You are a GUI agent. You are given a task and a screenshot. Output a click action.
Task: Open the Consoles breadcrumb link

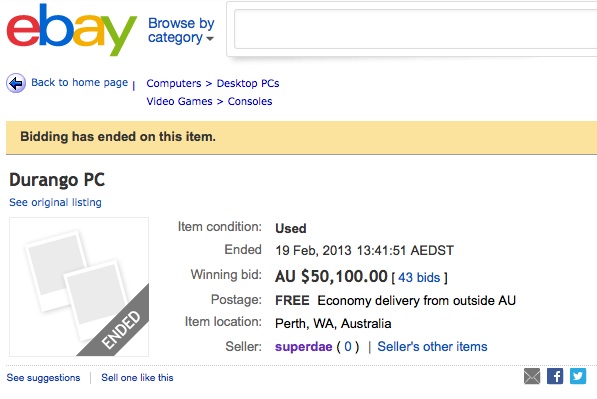pyautogui.click(x=250, y=101)
